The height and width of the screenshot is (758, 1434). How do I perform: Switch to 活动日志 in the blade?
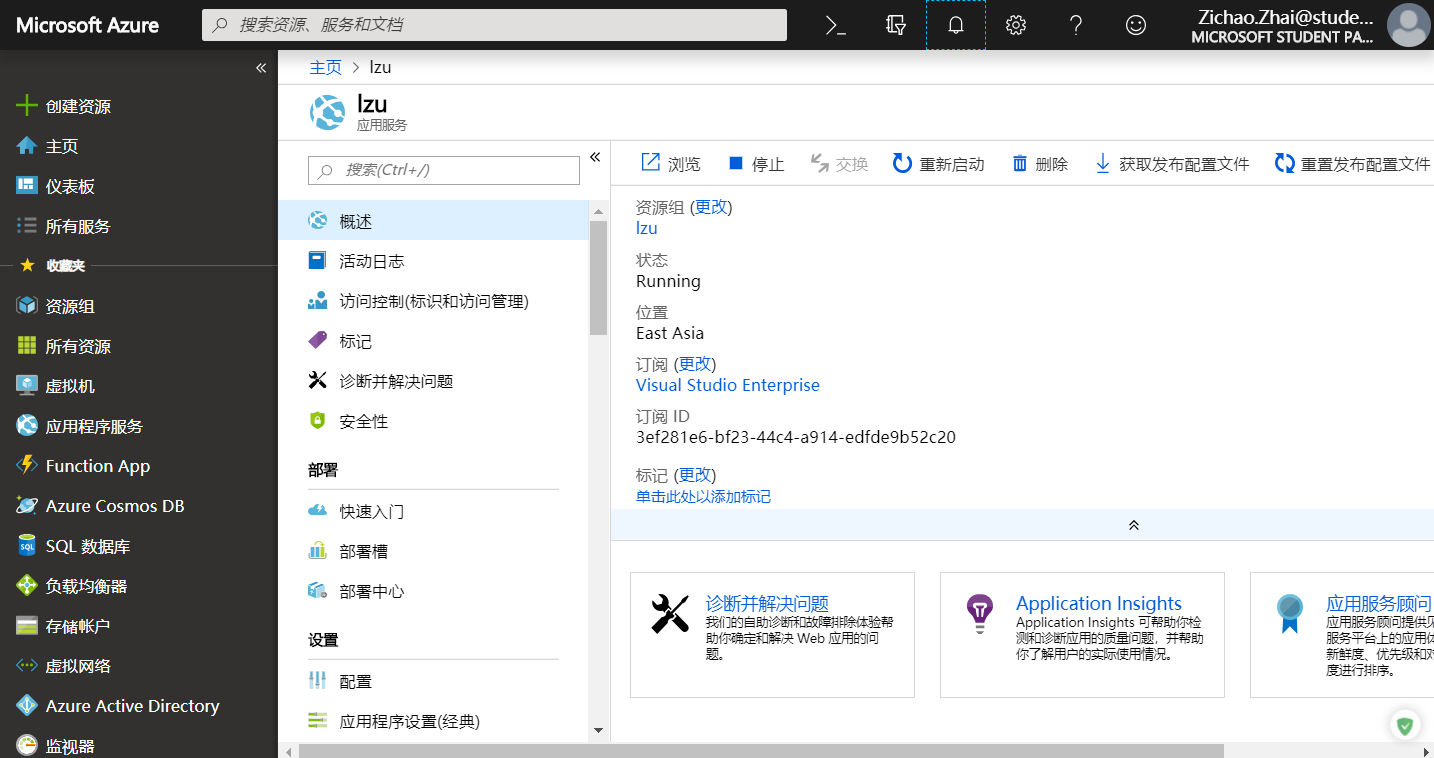coord(370,261)
